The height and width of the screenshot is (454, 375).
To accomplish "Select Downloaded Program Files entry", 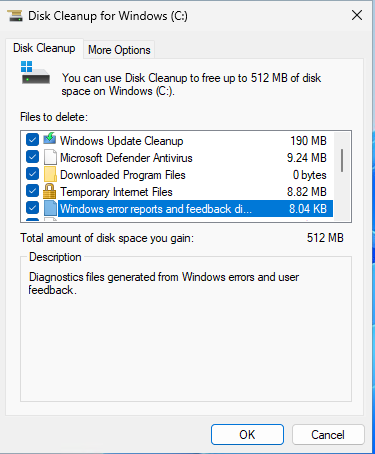I will click(179, 175).
